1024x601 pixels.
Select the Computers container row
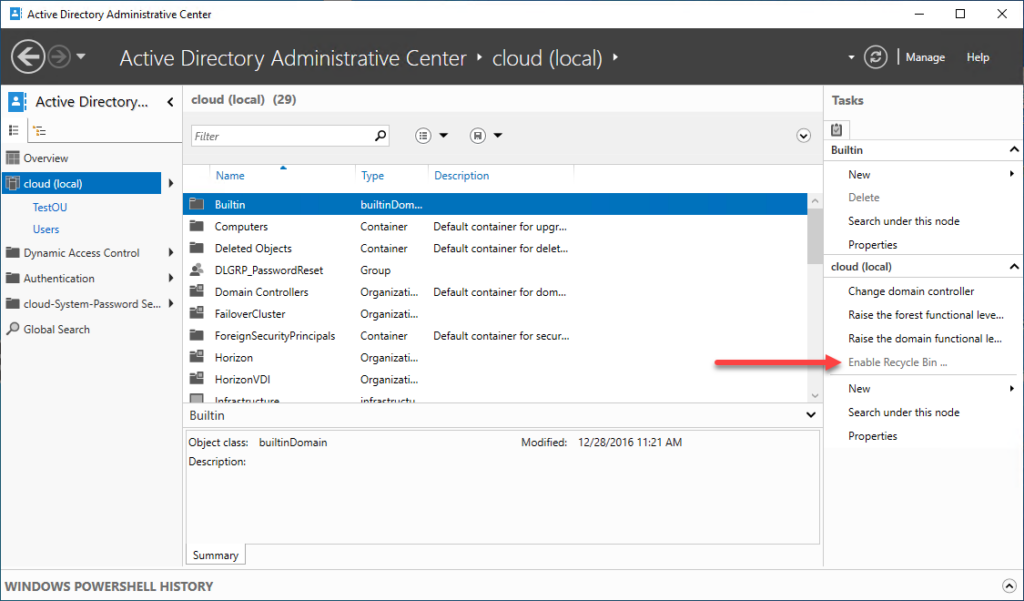click(x=495, y=227)
